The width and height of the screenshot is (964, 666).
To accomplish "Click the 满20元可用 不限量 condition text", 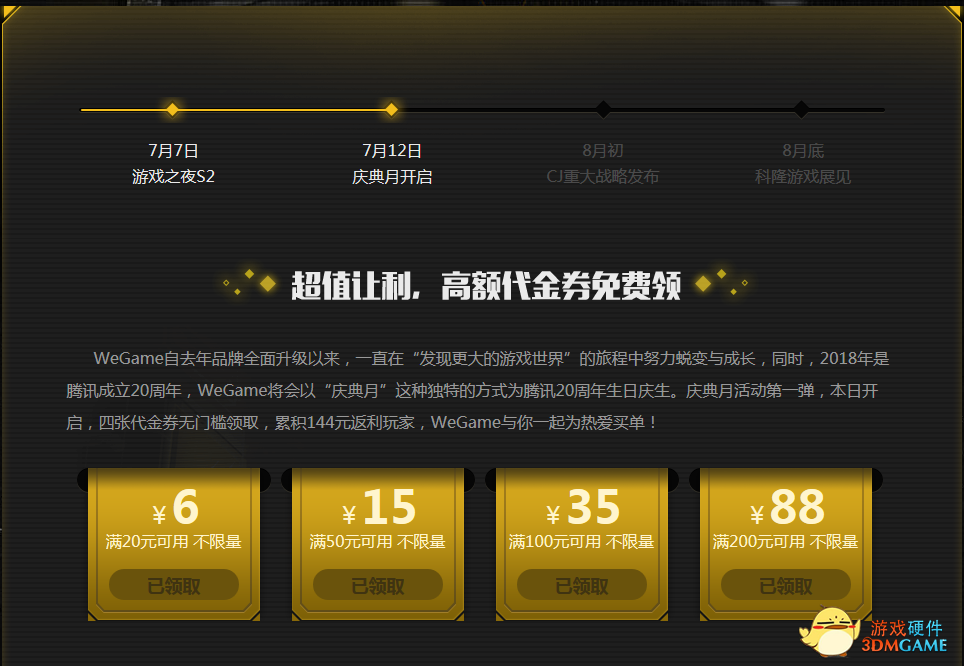I will [173, 542].
